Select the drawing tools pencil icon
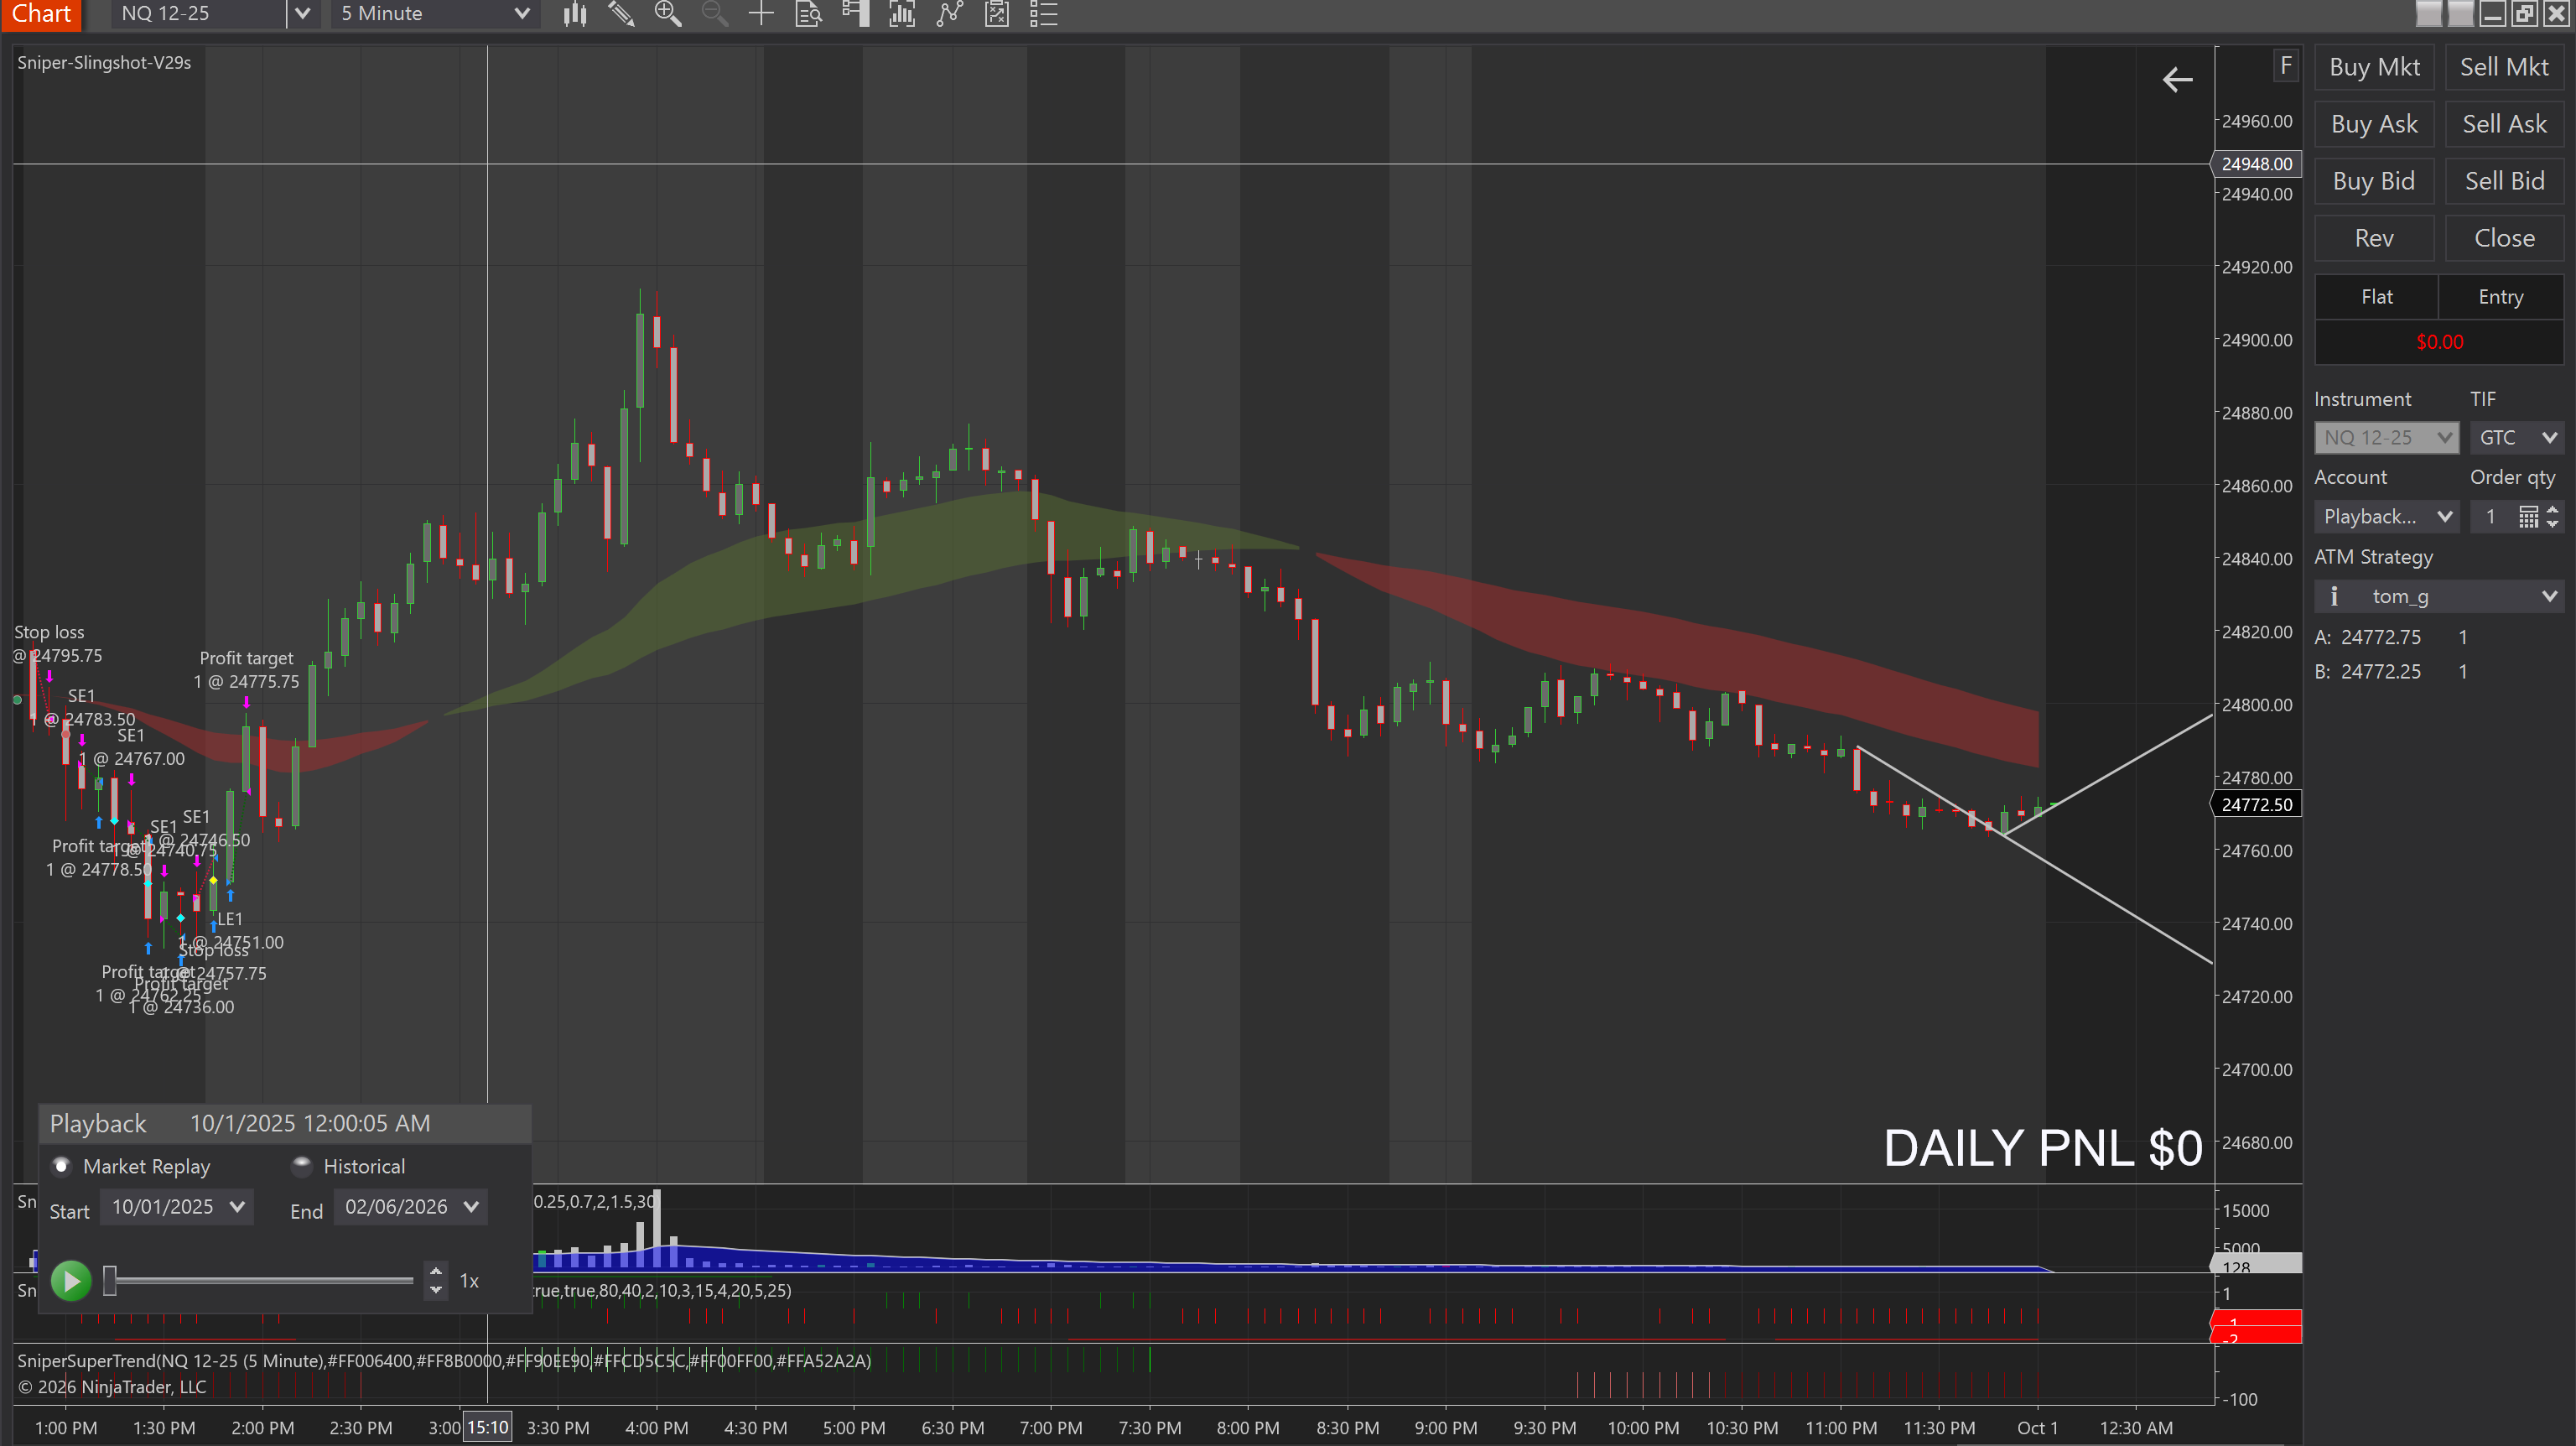Image resolution: width=2576 pixels, height=1446 pixels. [x=621, y=14]
